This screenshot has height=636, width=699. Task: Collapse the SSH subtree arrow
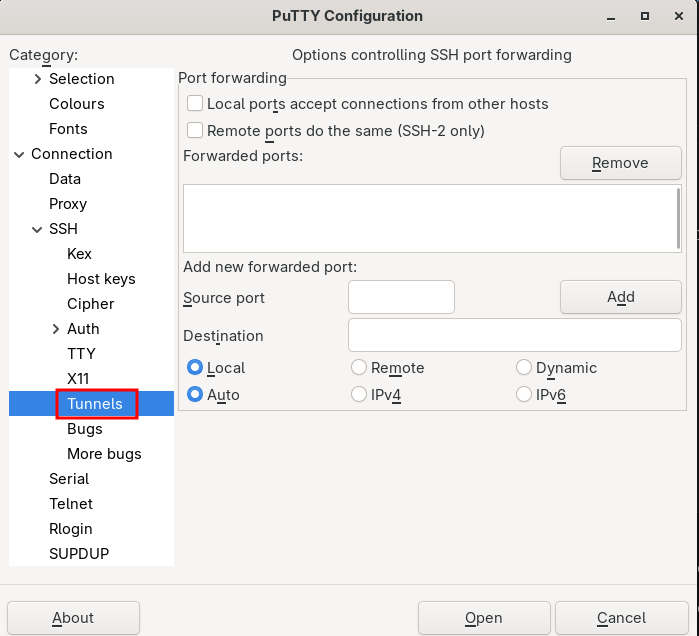click(37, 229)
